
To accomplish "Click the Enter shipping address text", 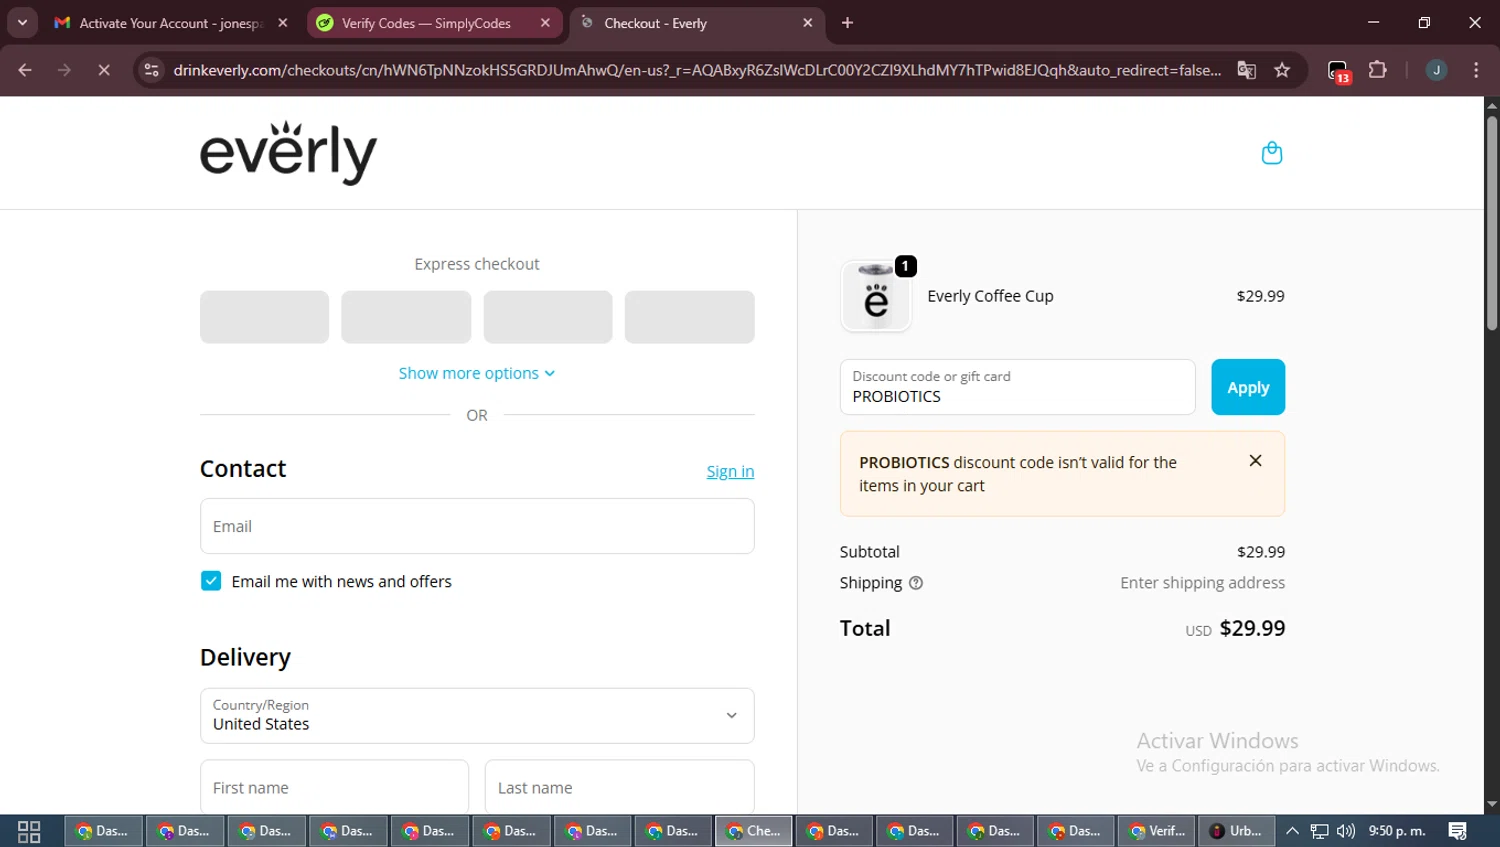I will pos(1202,583).
